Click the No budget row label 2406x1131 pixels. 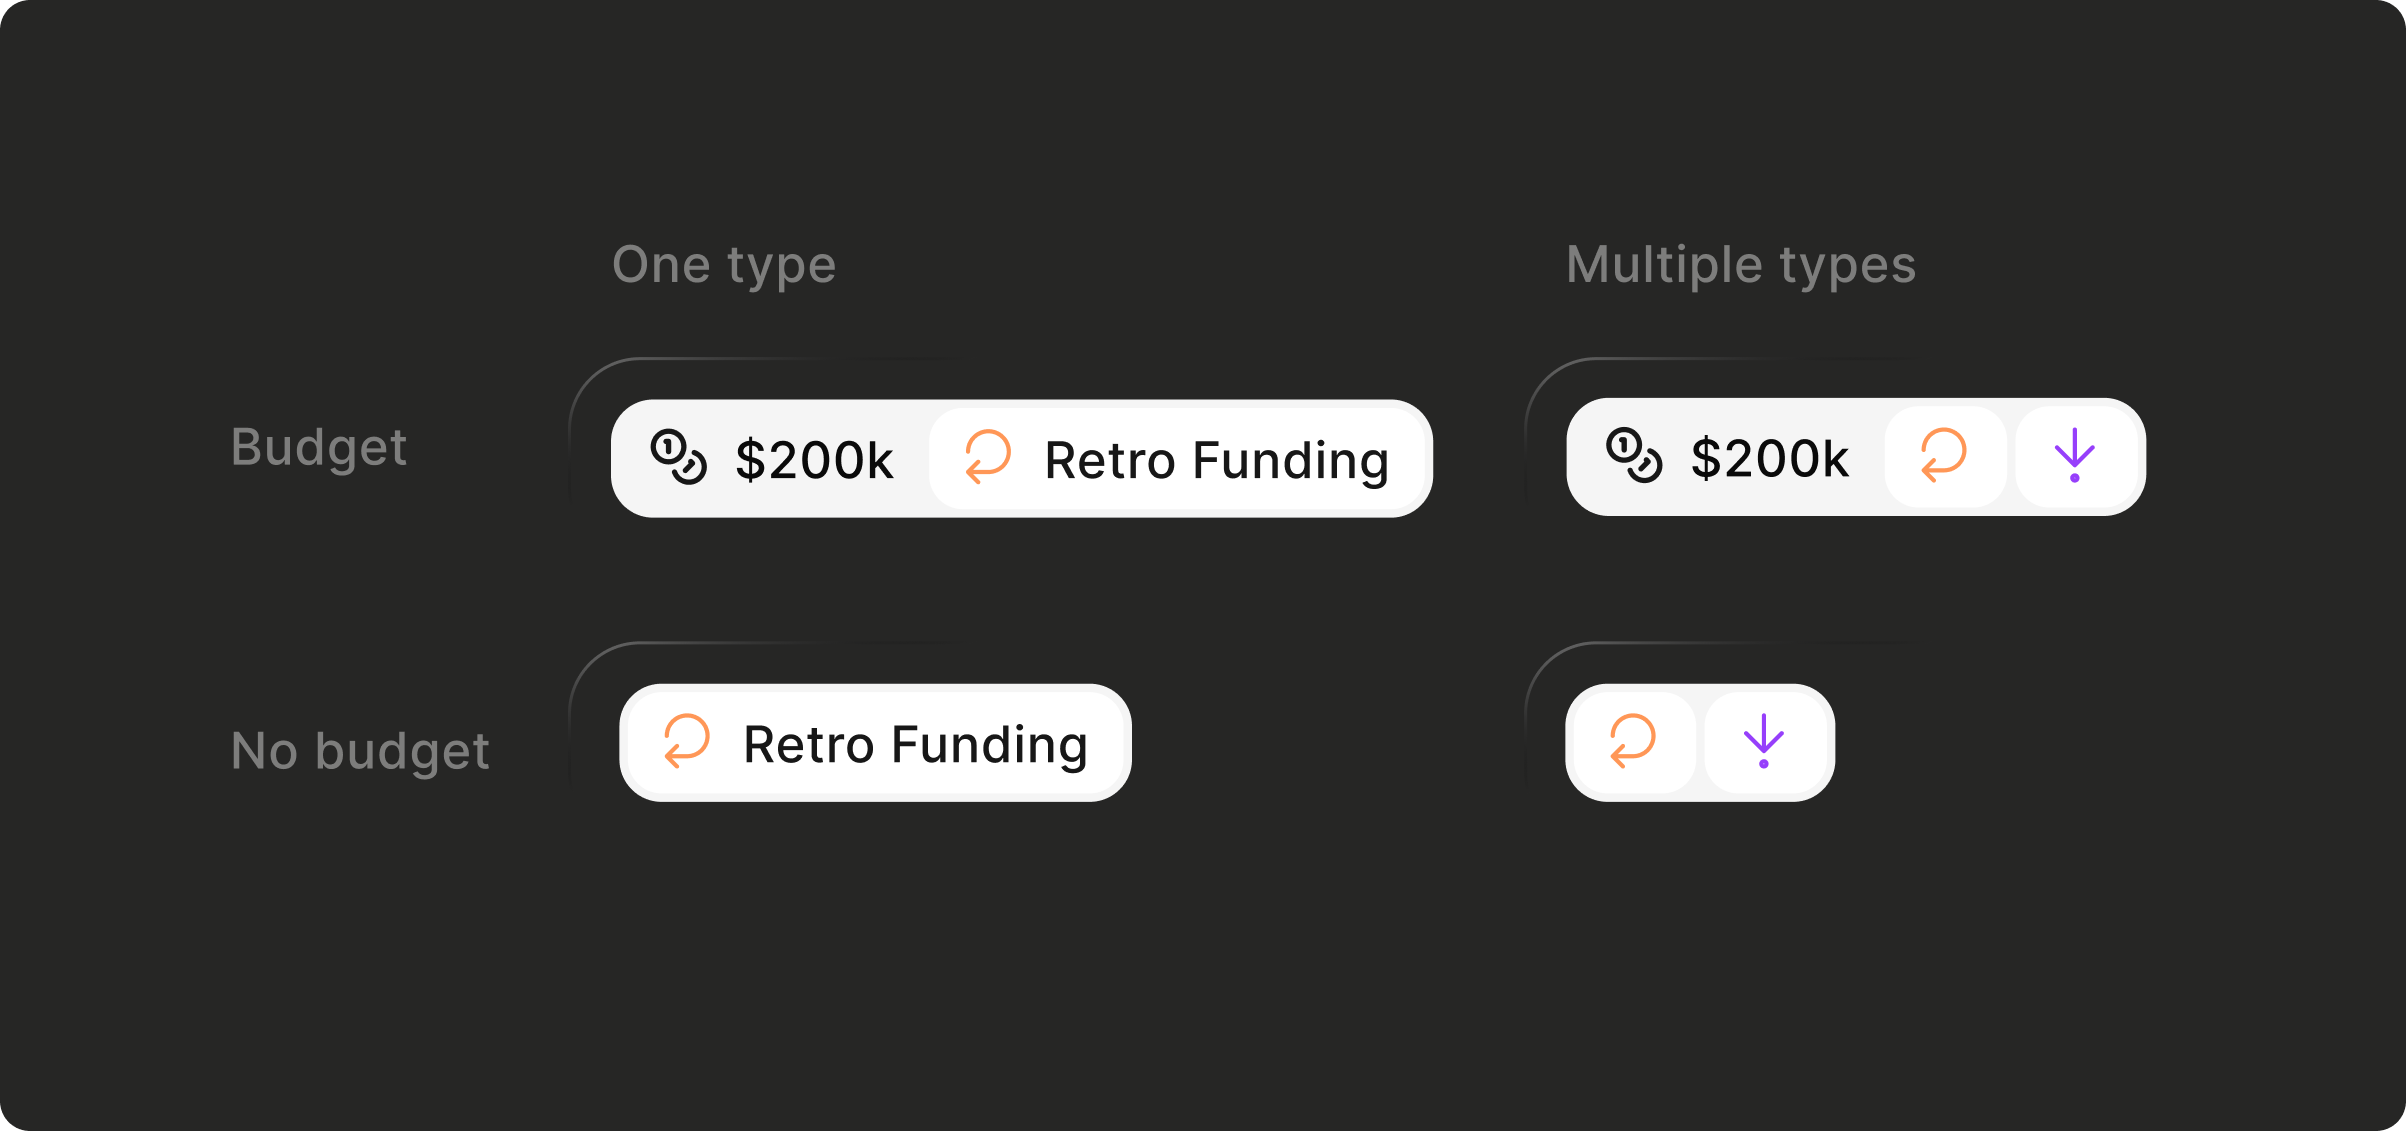click(x=360, y=751)
